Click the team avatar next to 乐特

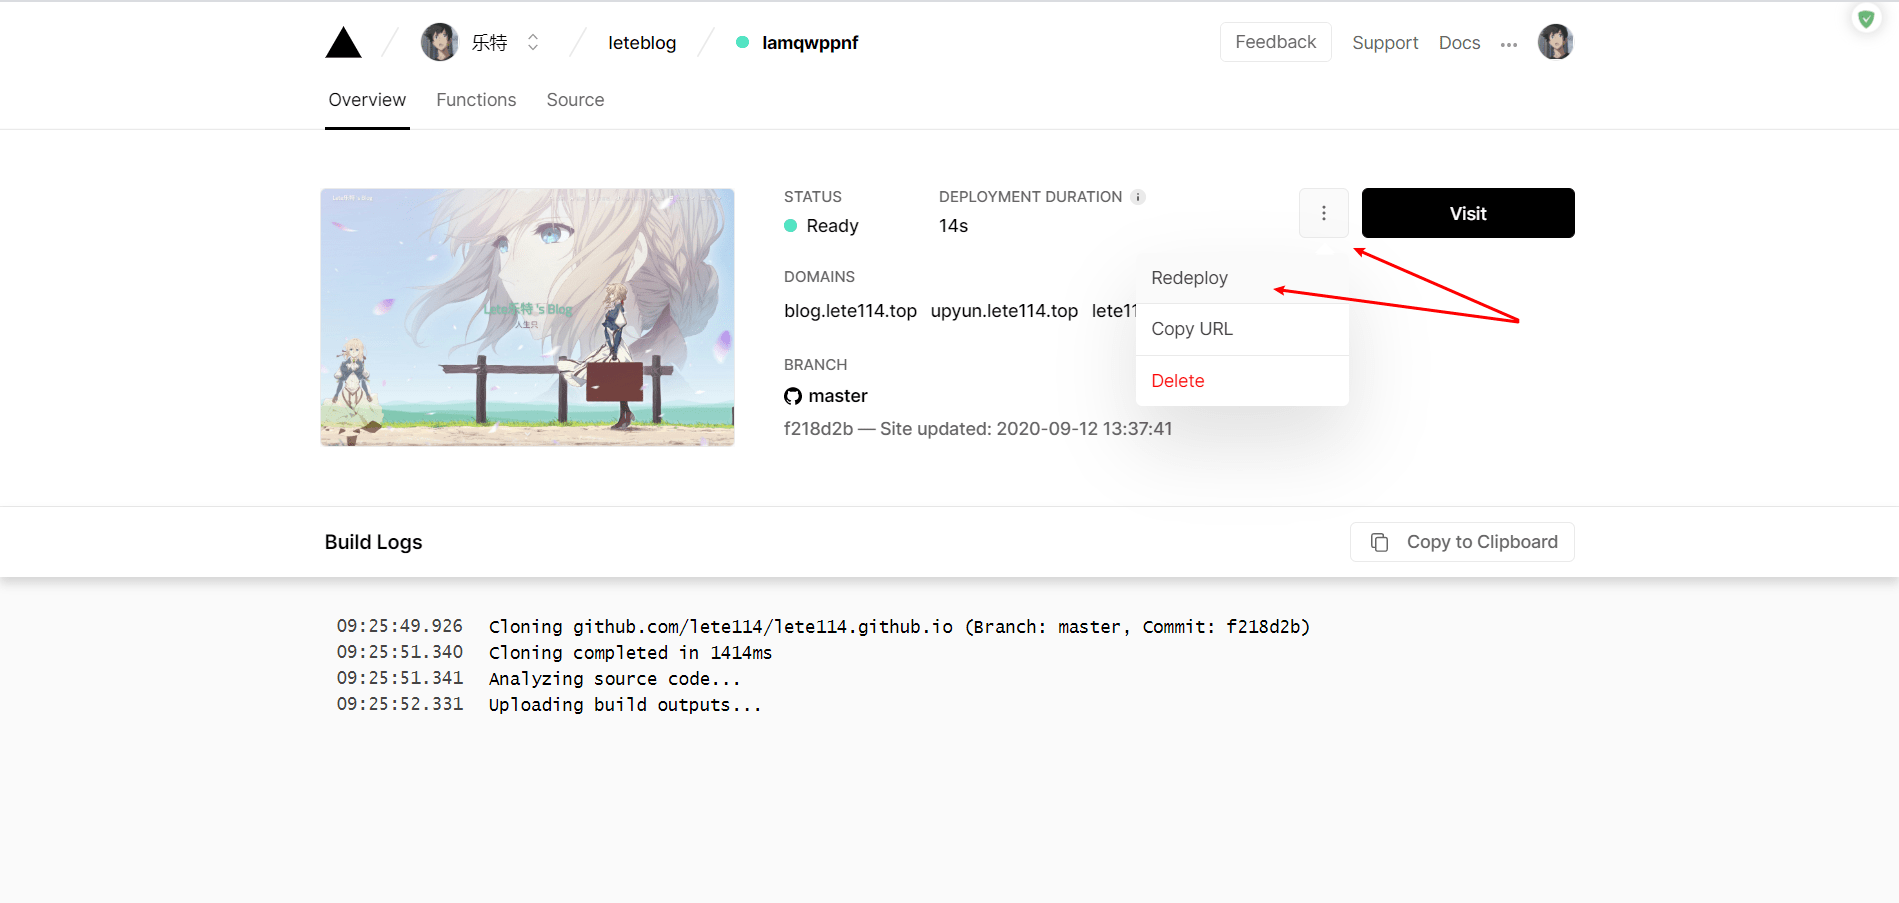(x=439, y=42)
